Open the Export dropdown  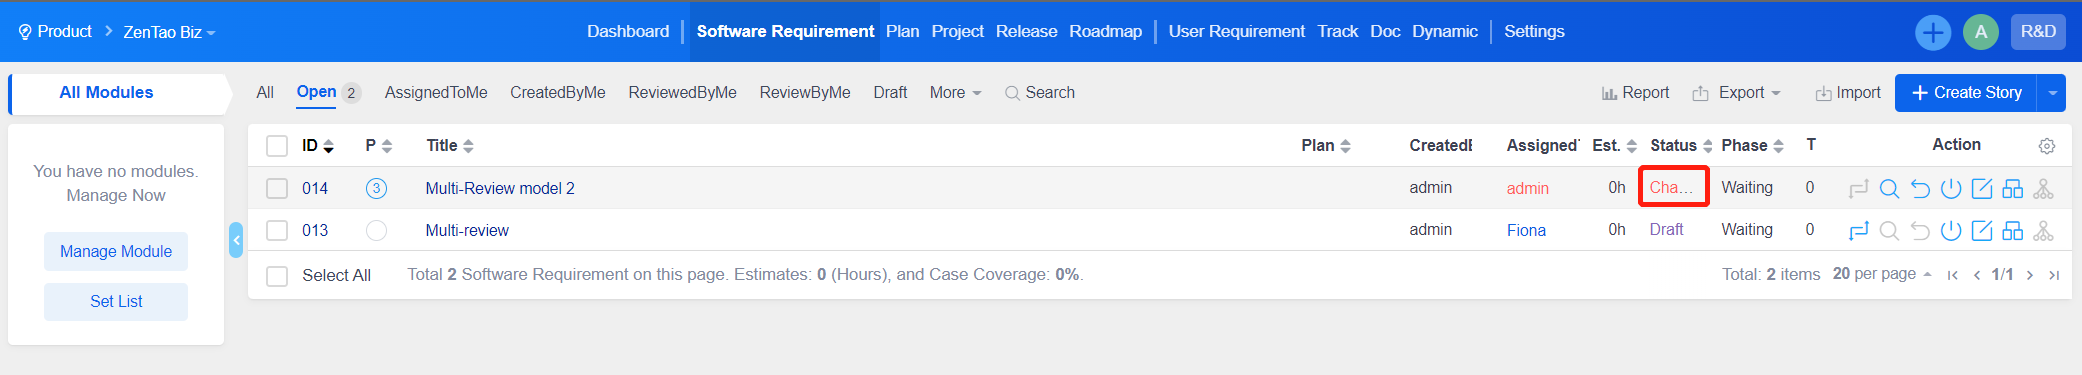tap(1737, 93)
